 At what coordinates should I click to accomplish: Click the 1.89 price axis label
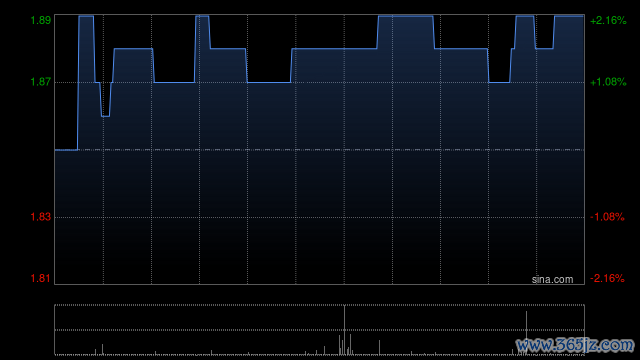click(41, 20)
